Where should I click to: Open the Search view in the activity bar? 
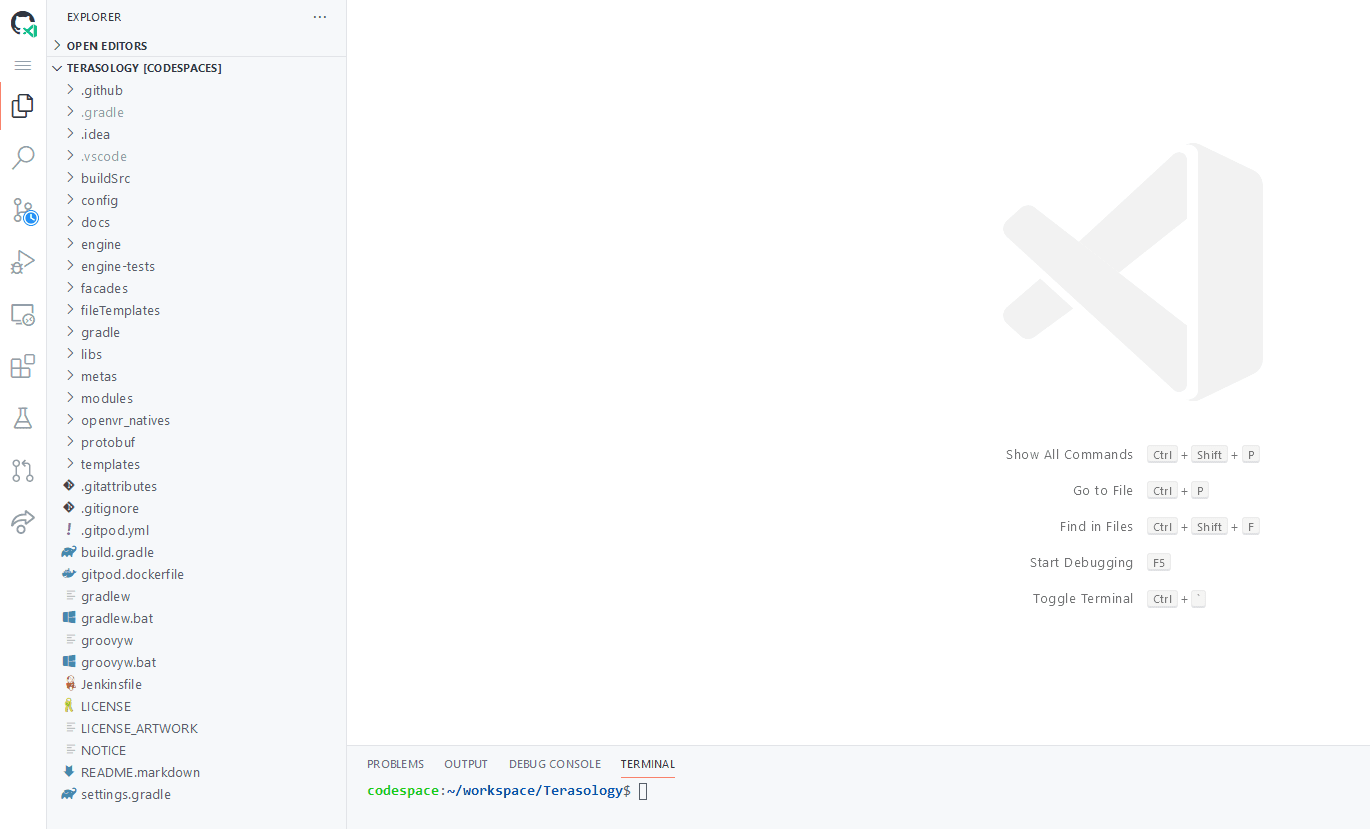point(22,157)
